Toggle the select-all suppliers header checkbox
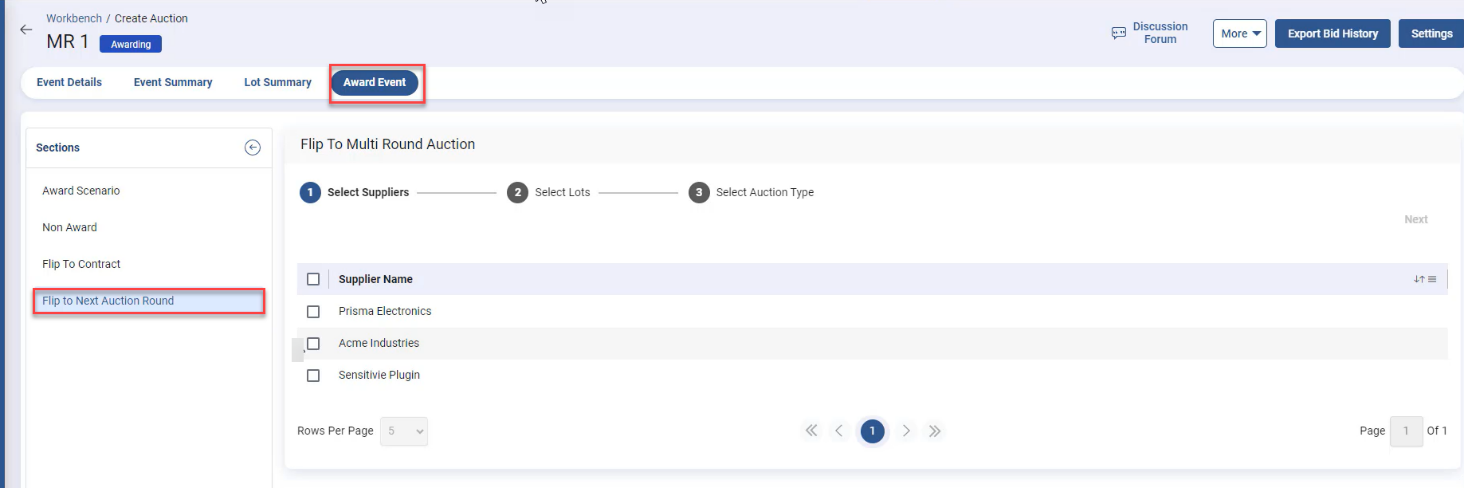Screen dimensions: 1464x488 point(313,279)
